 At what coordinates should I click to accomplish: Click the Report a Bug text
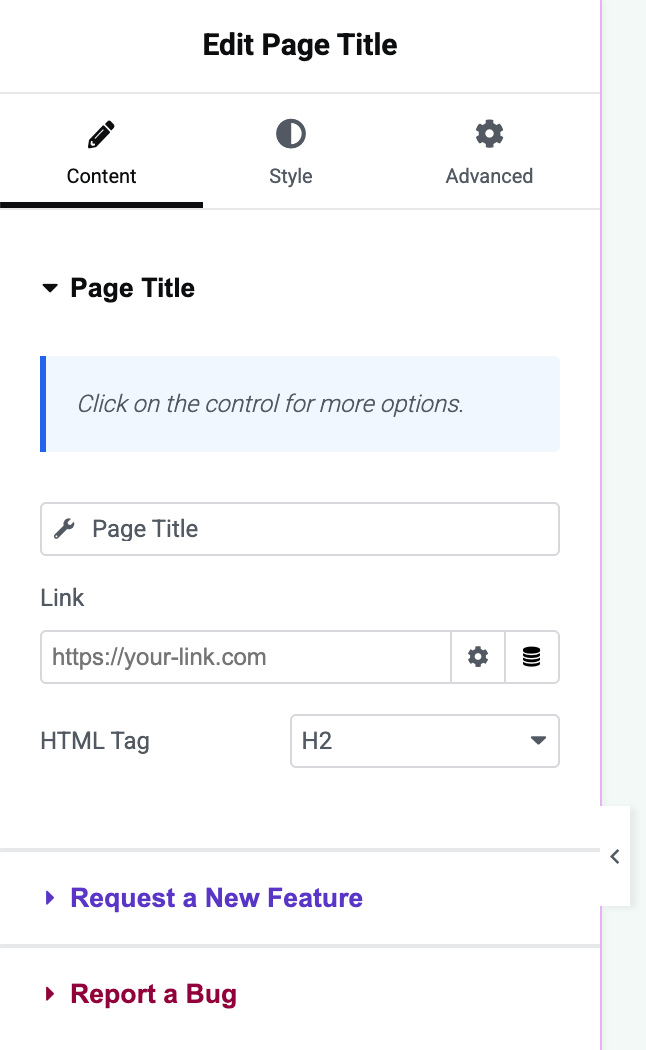tap(153, 994)
